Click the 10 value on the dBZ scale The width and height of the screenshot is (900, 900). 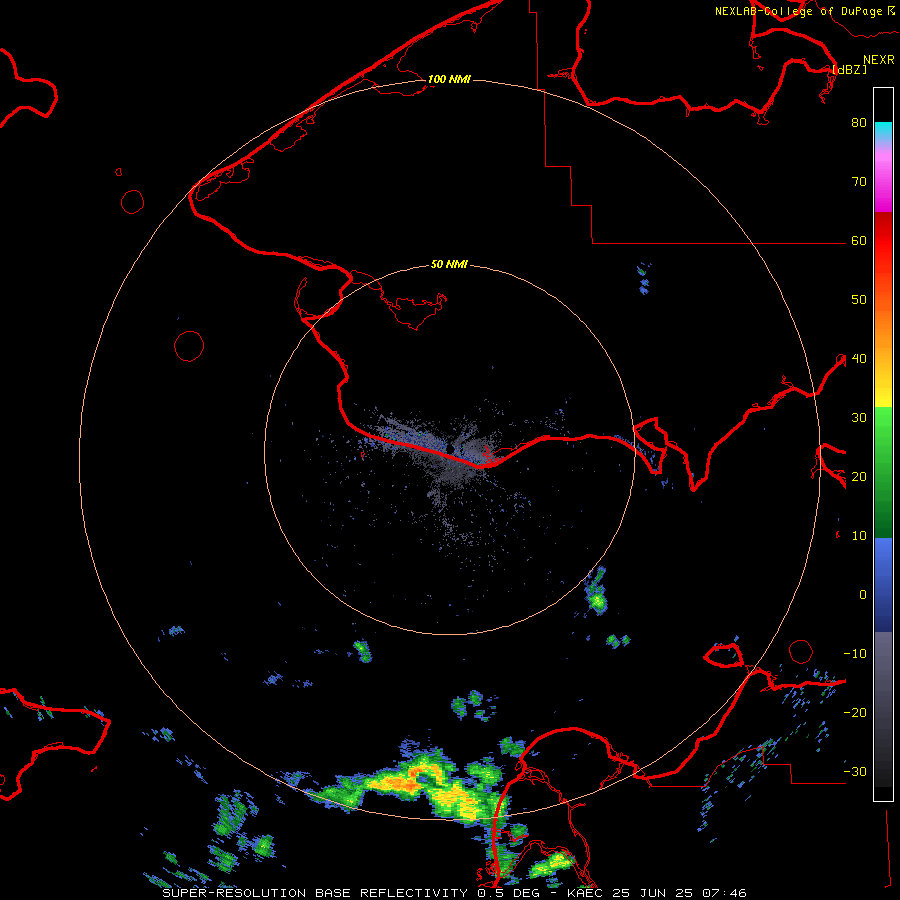point(859,536)
